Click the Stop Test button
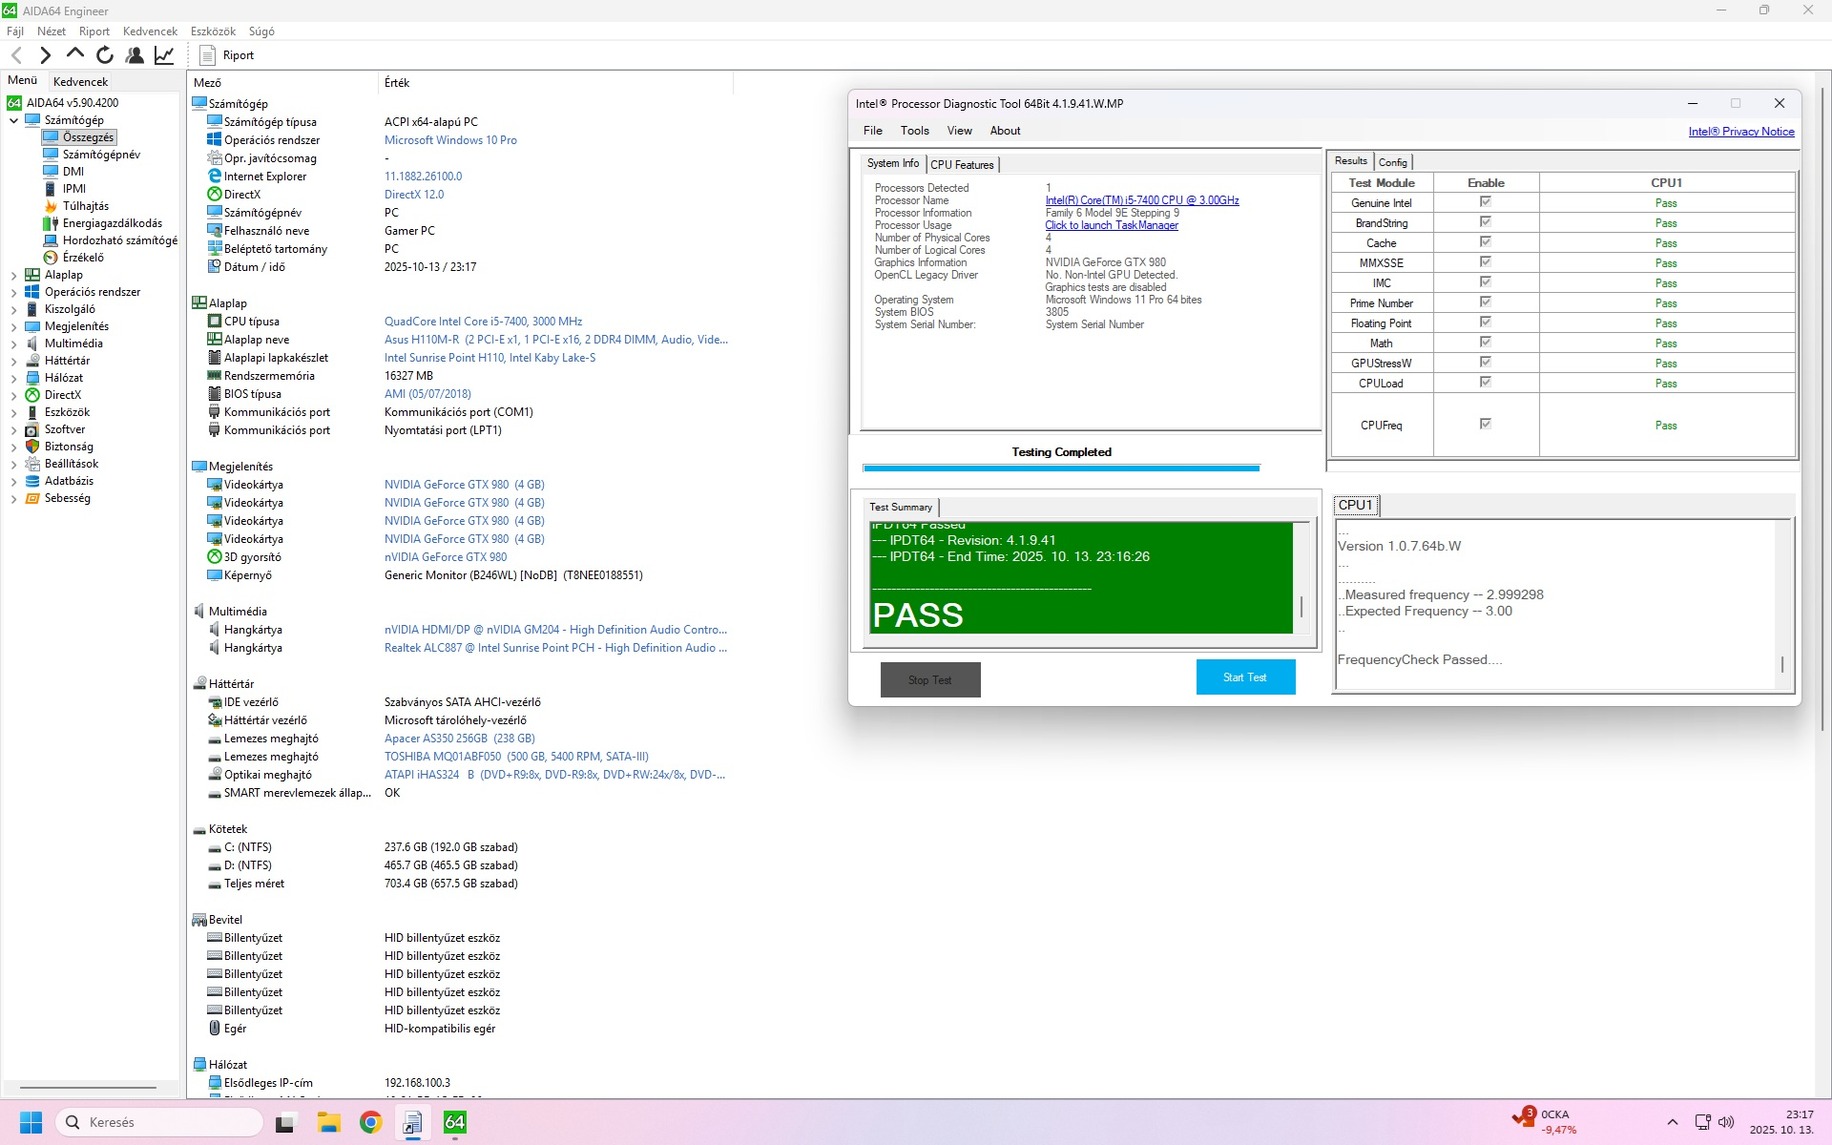This screenshot has height=1145, width=1832. [x=930, y=680]
